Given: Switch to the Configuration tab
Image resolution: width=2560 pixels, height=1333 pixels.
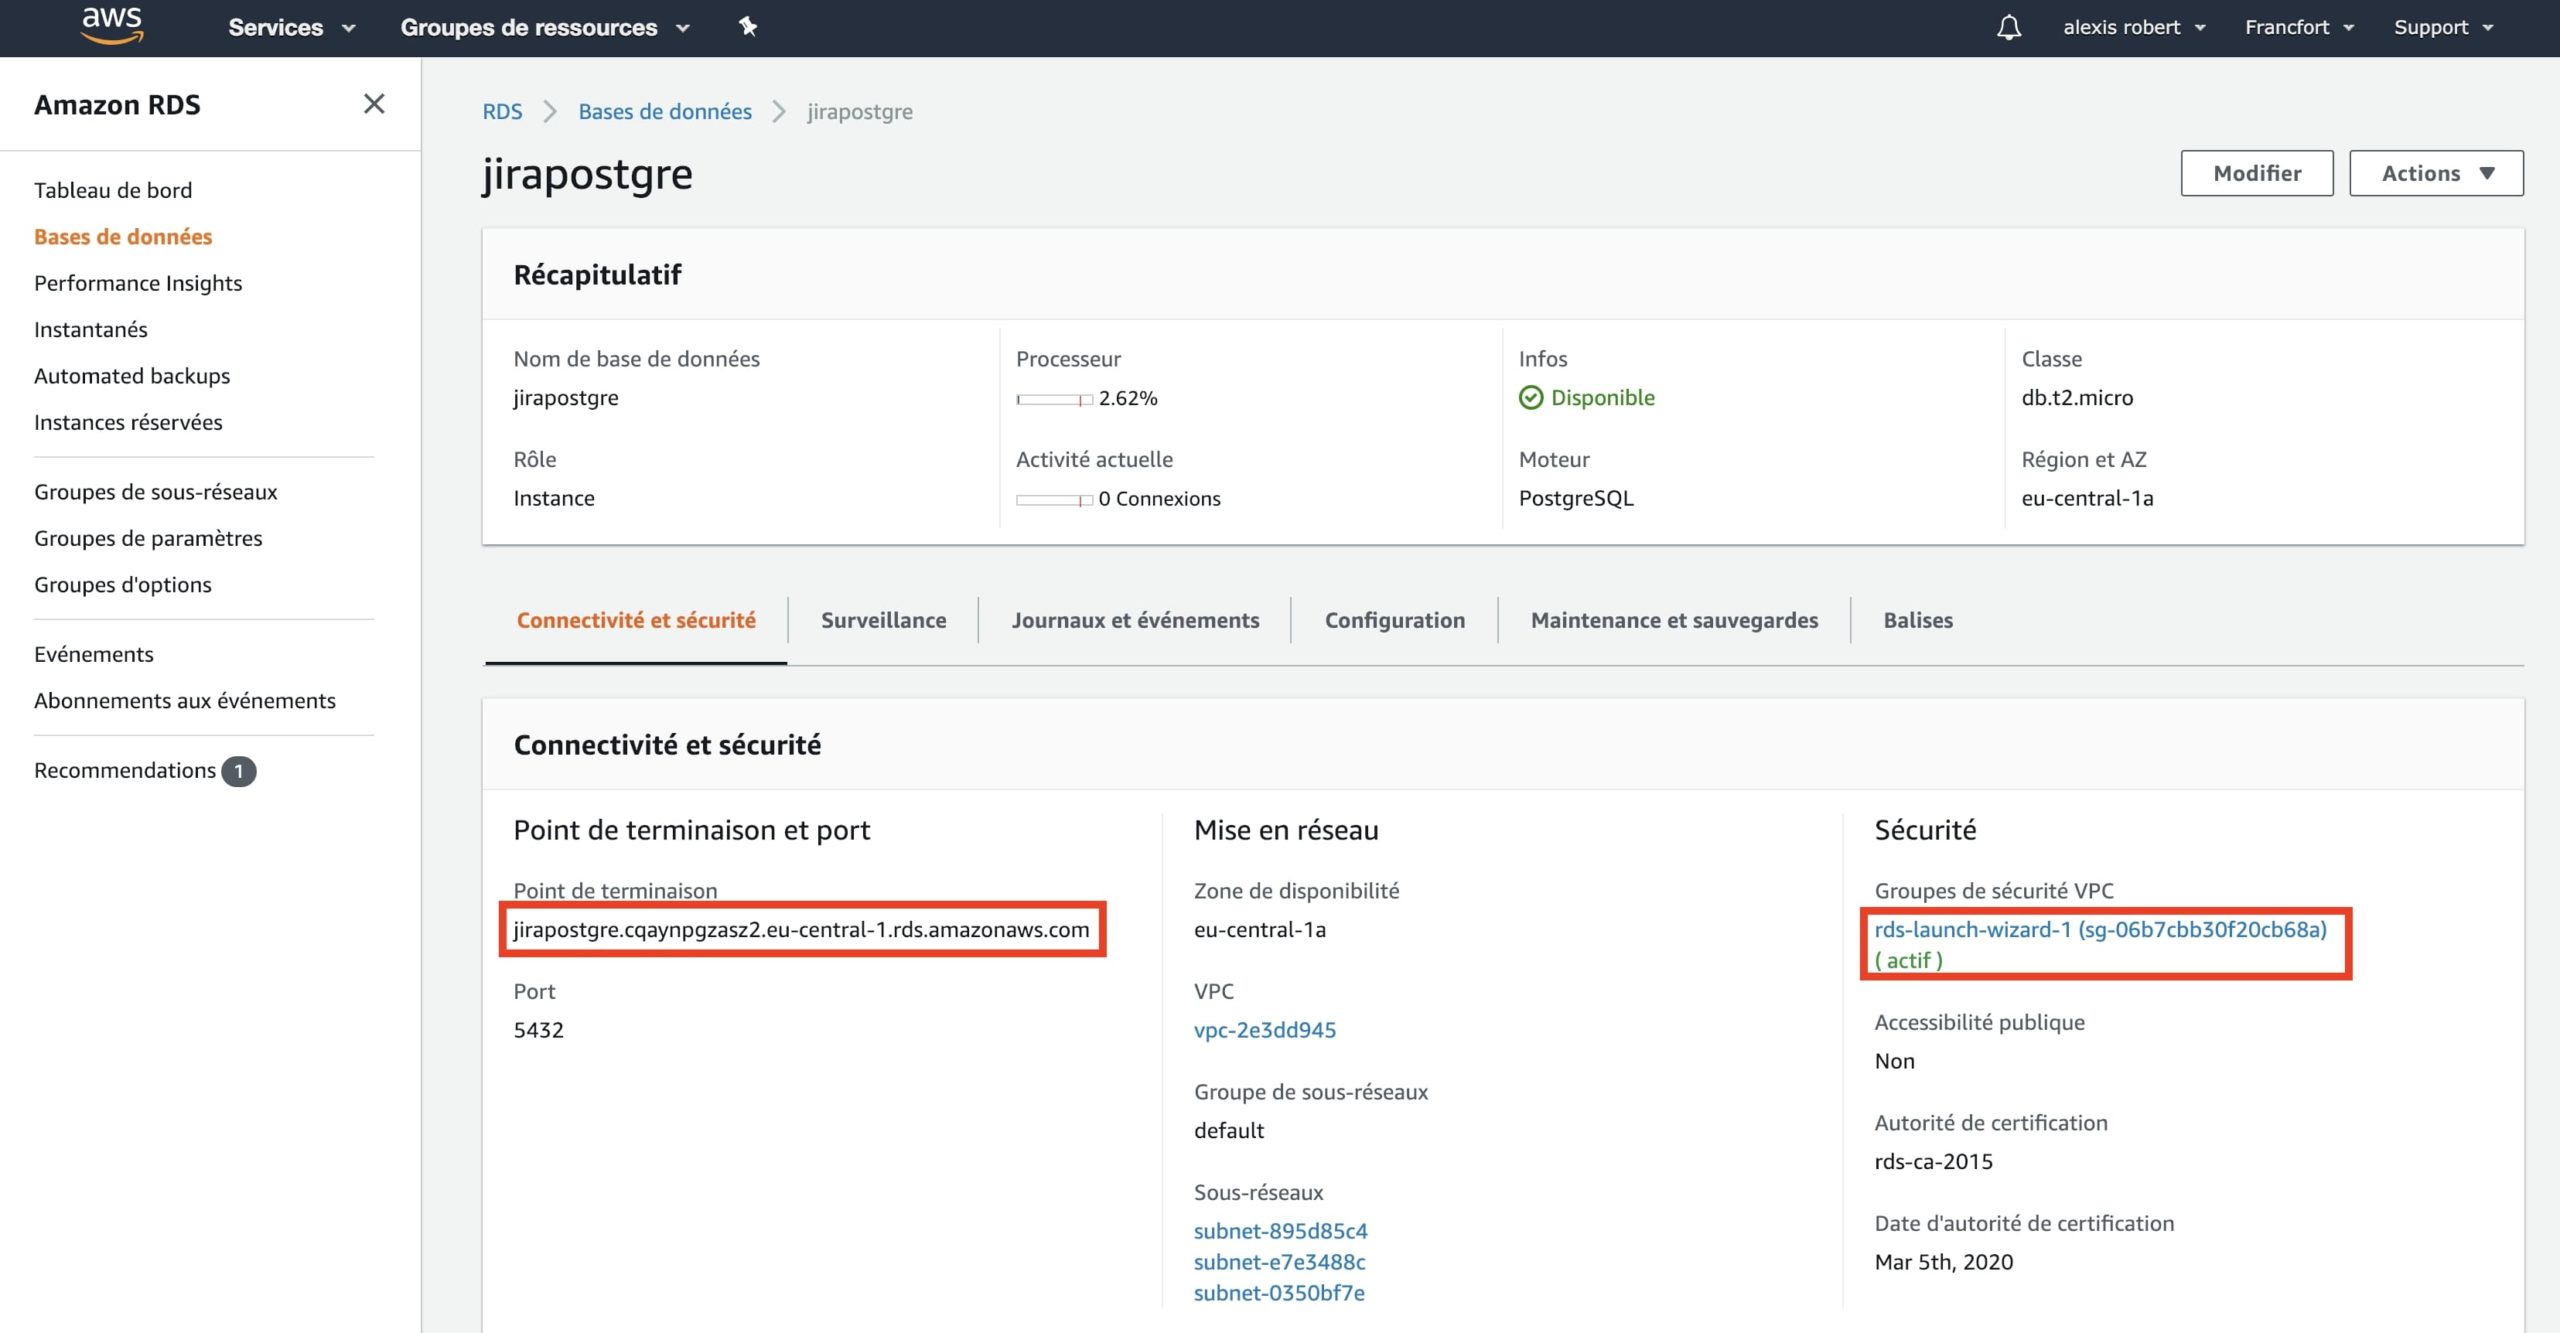Looking at the screenshot, I should tap(1395, 620).
